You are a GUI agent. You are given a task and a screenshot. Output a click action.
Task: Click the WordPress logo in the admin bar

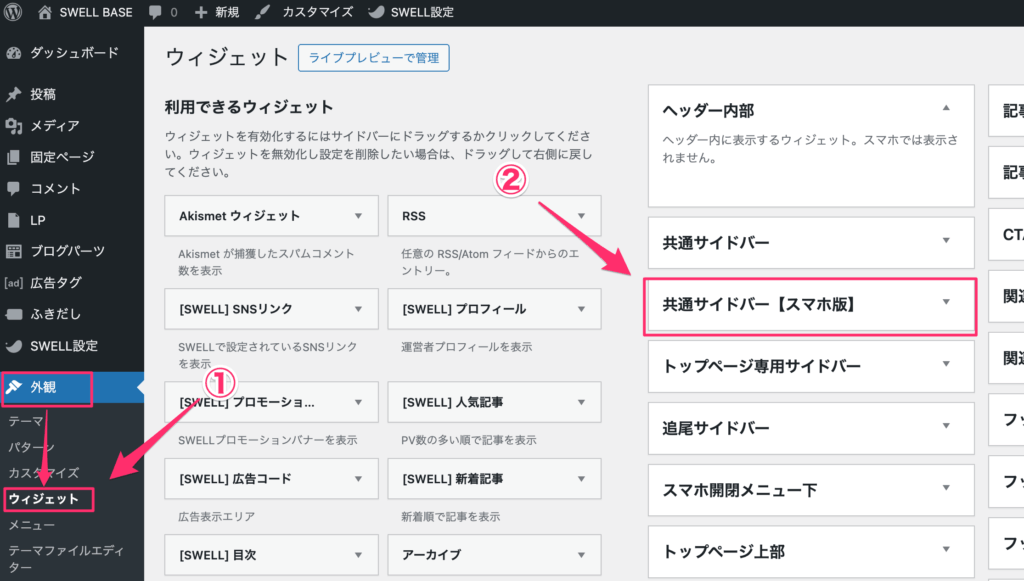(x=11, y=12)
